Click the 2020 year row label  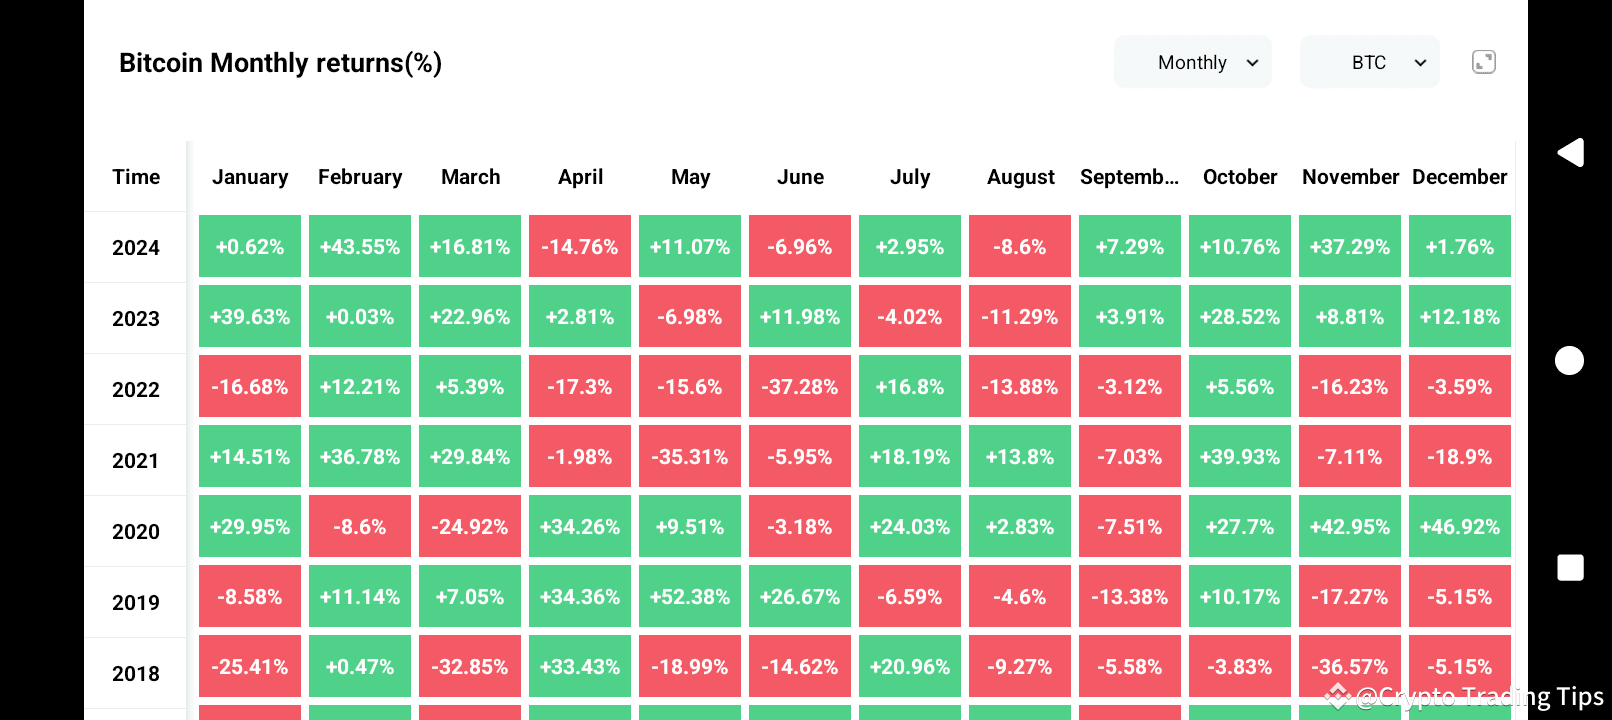136,531
